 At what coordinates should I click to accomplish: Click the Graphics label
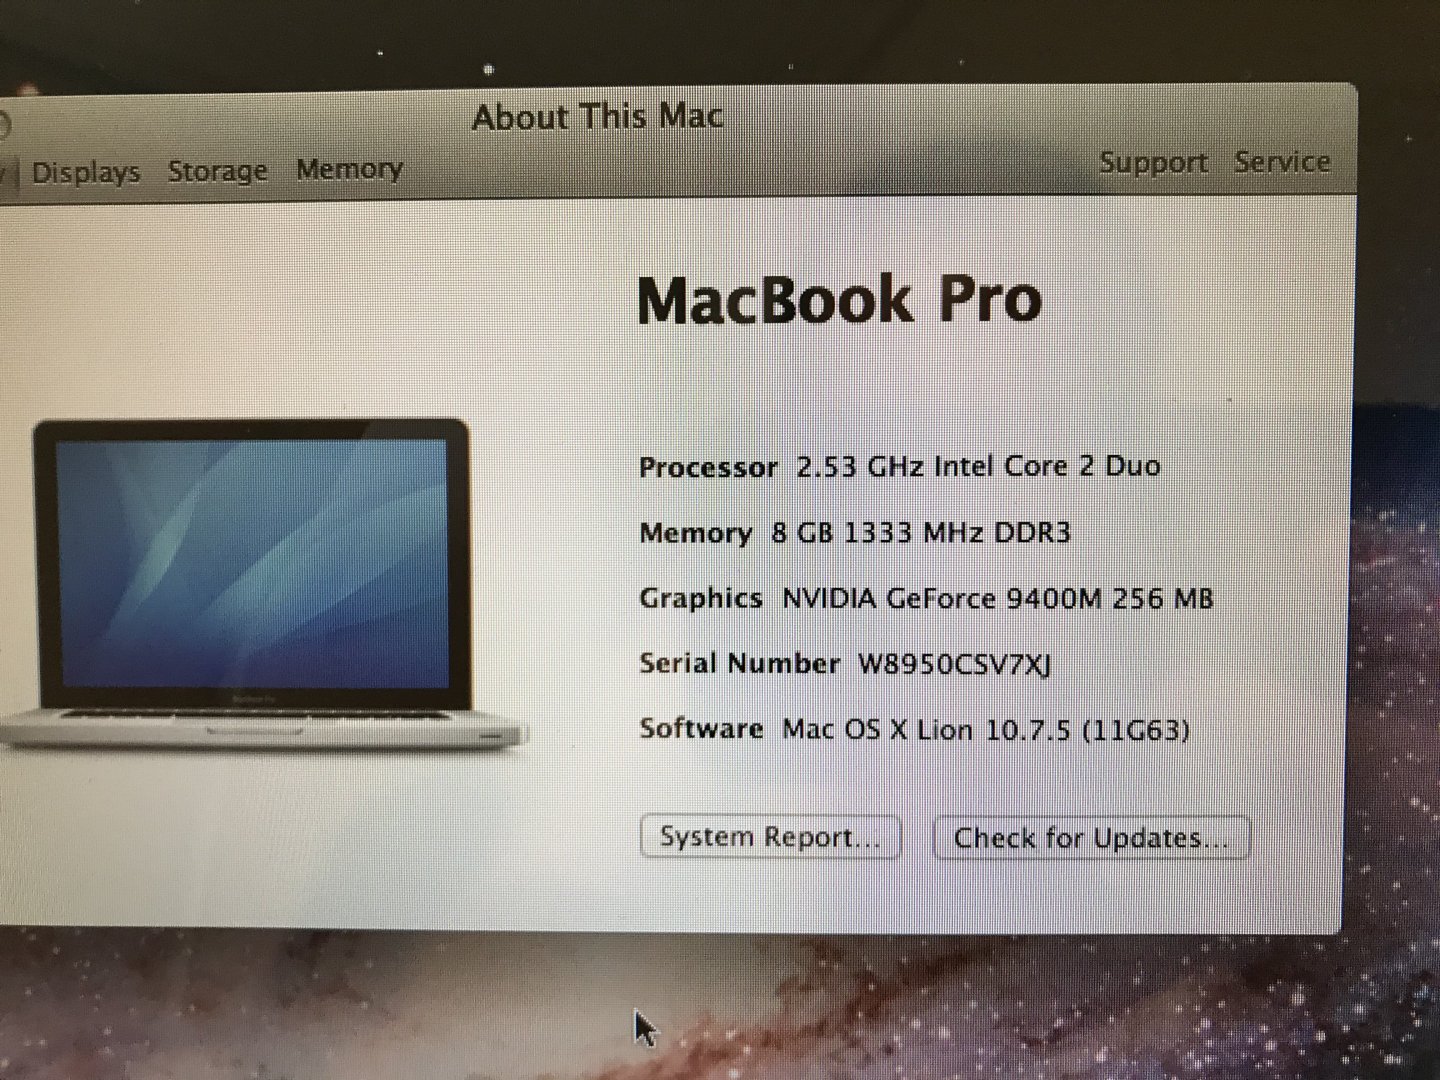click(x=701, y=598)
